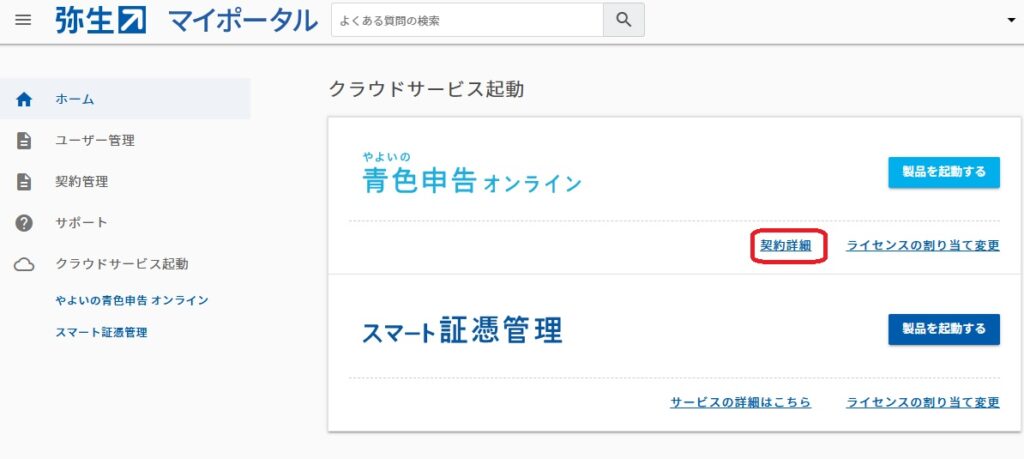The image size is (1024, 459).
Task: Select ホーム in the sidebar menu
Action: [75, 99]
